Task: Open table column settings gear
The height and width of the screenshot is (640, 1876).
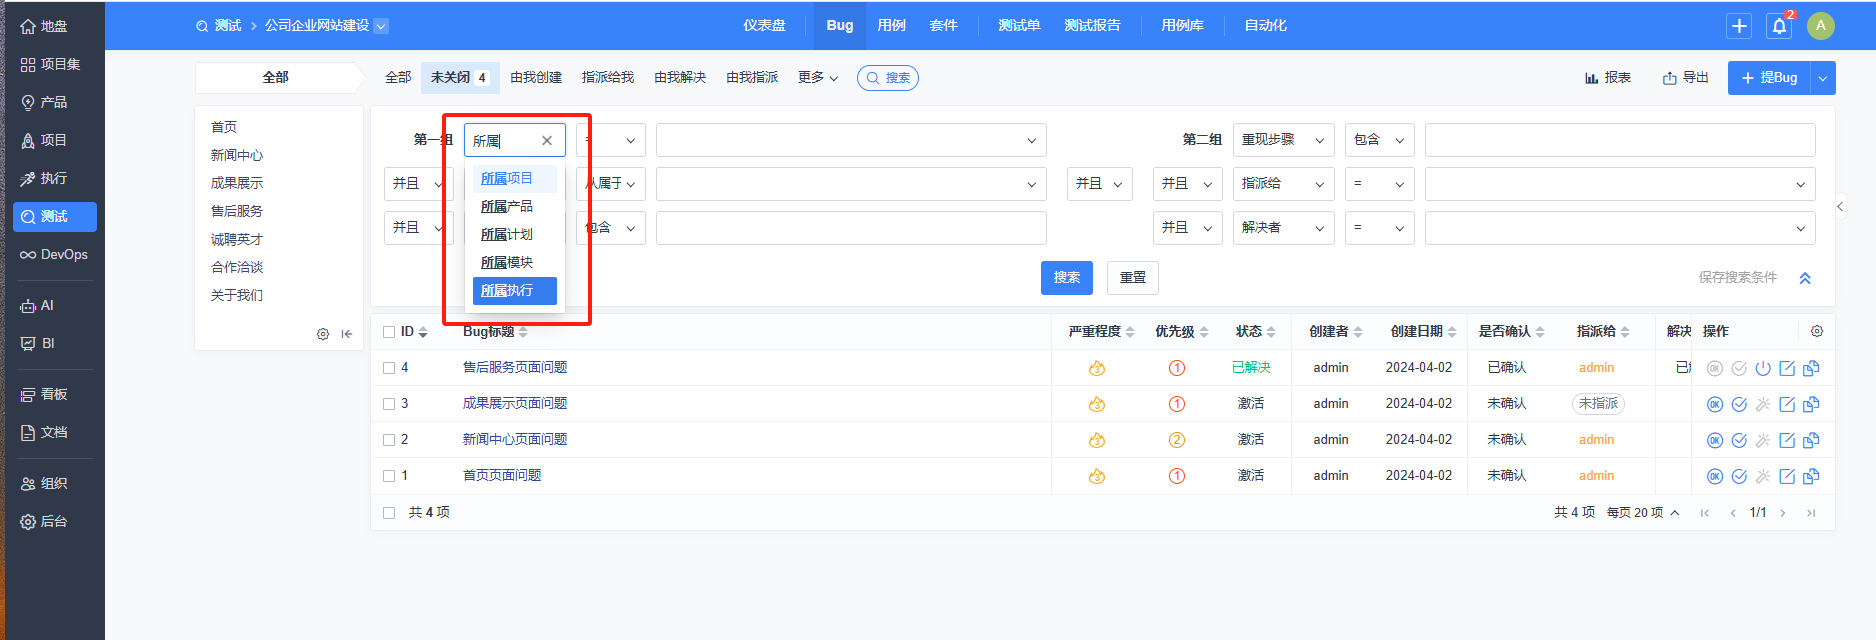Action: [1817, 331]
